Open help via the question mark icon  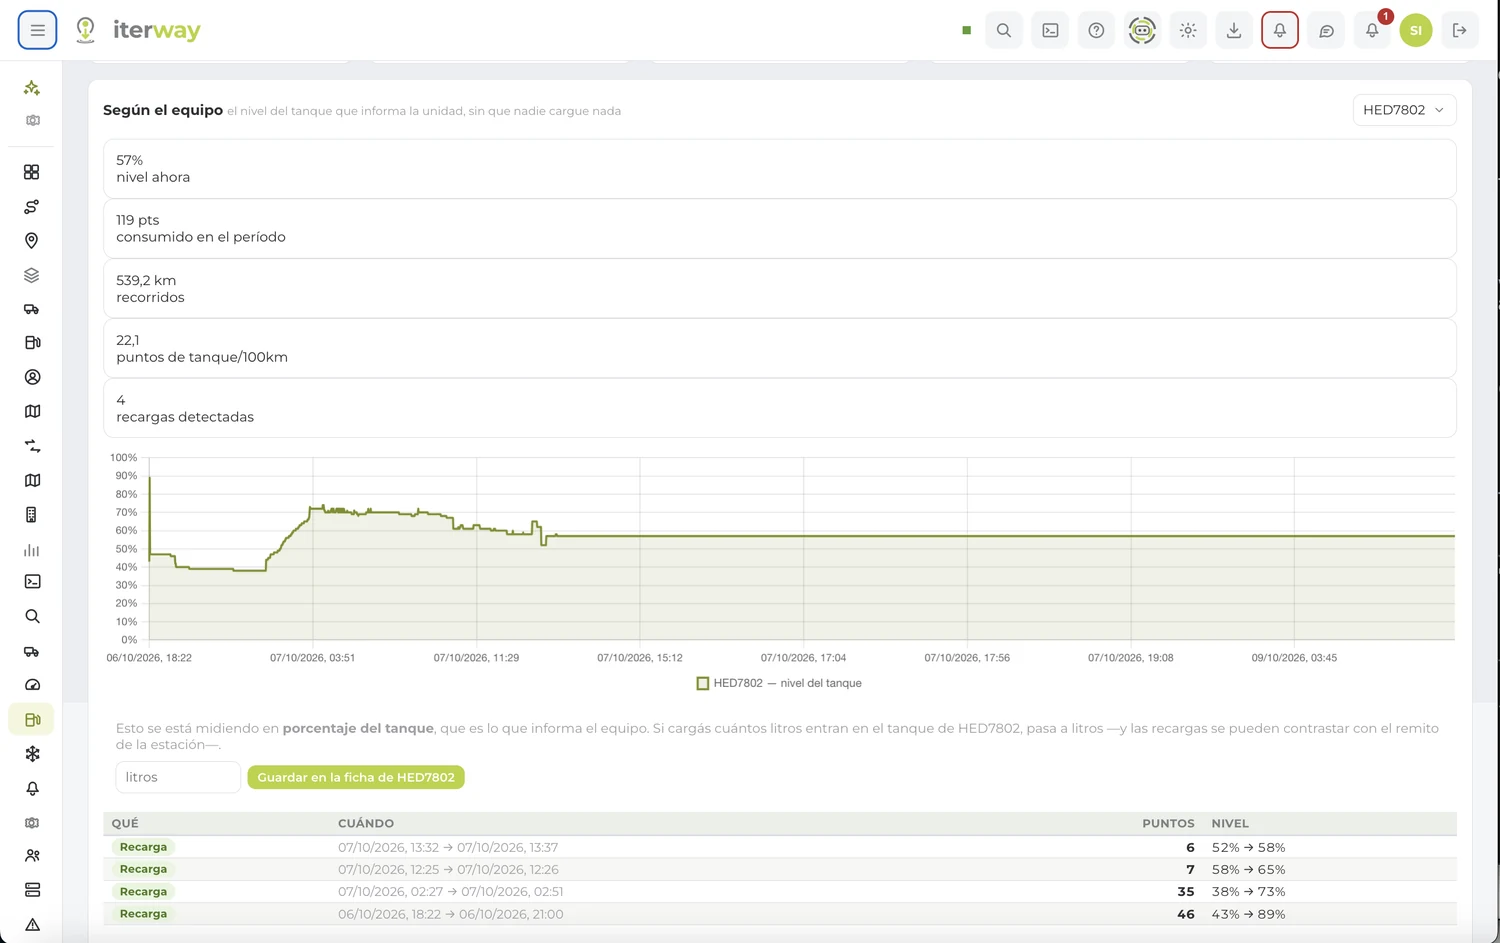(x=1096, y=30)
